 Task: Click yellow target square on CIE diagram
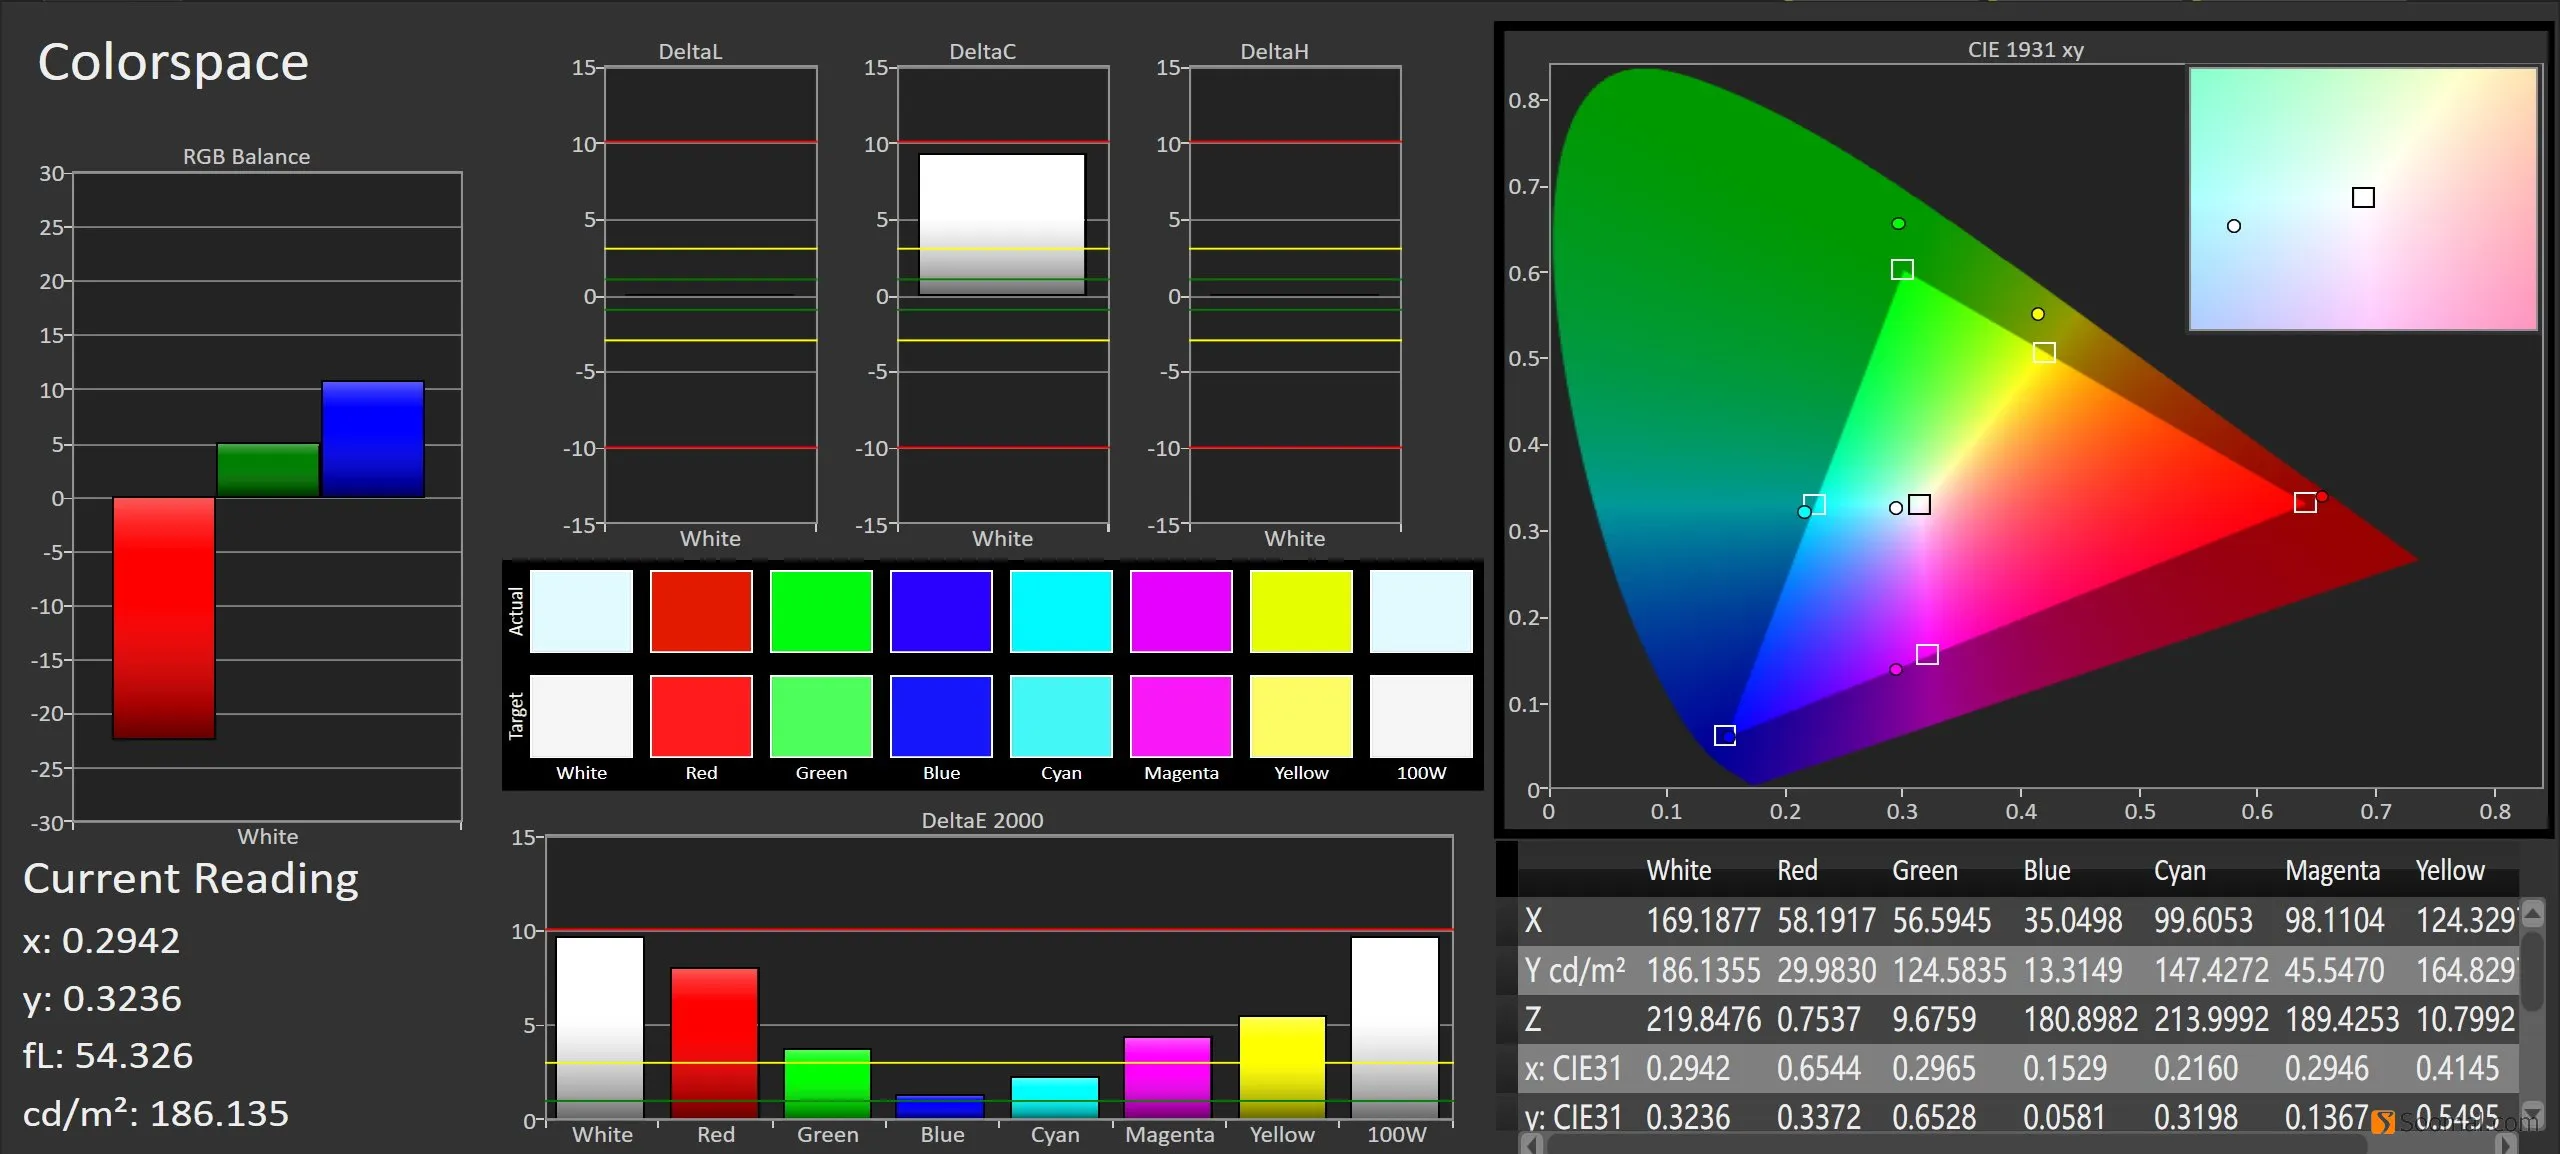[x=2044, y=353]
